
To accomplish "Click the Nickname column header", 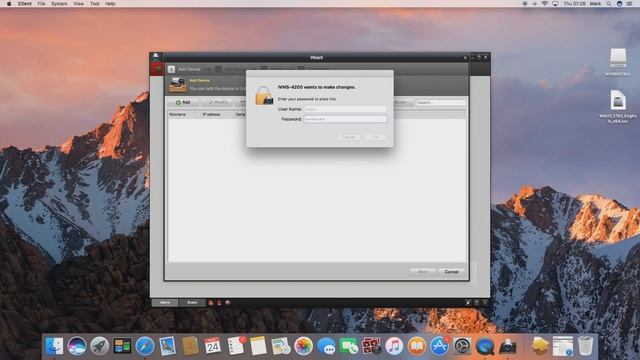I will pyautogui.click(x=178, y=115).
